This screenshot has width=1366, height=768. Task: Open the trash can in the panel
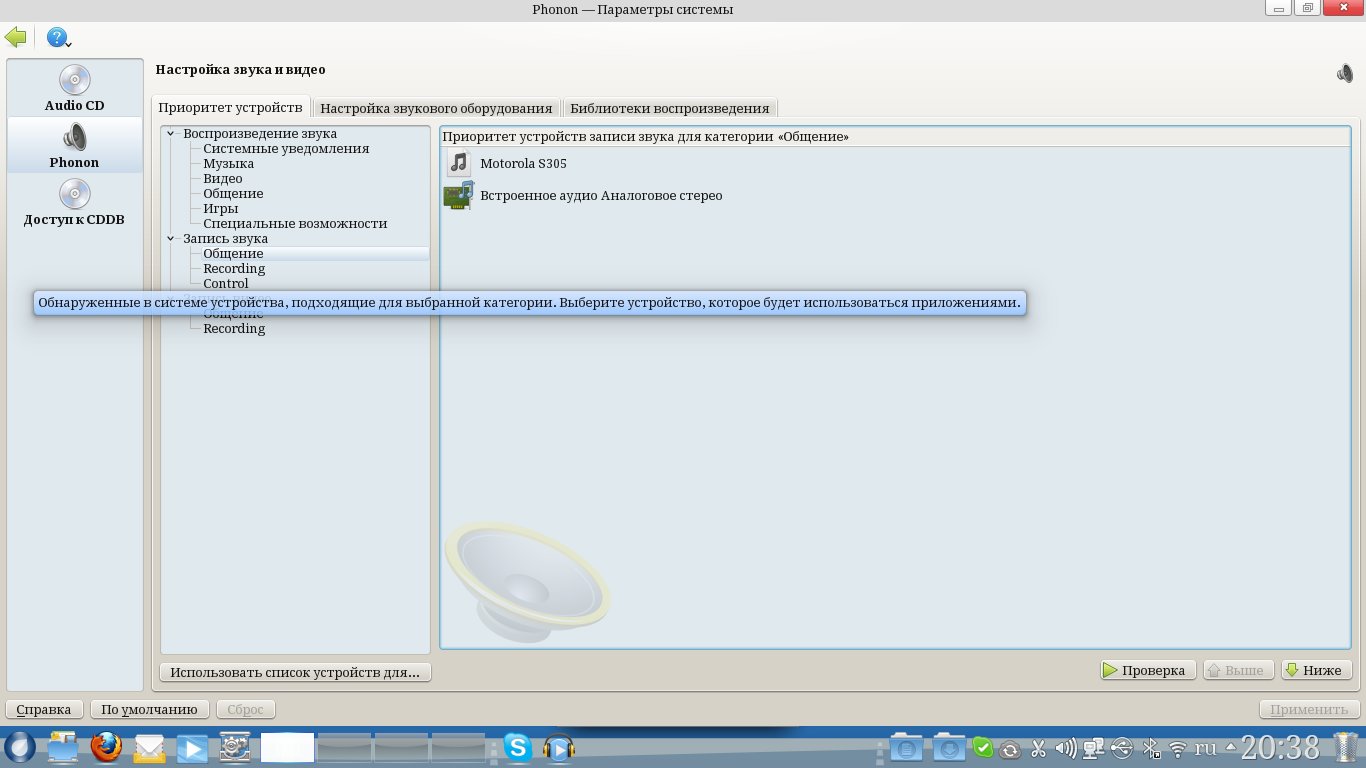[1345, 747]
